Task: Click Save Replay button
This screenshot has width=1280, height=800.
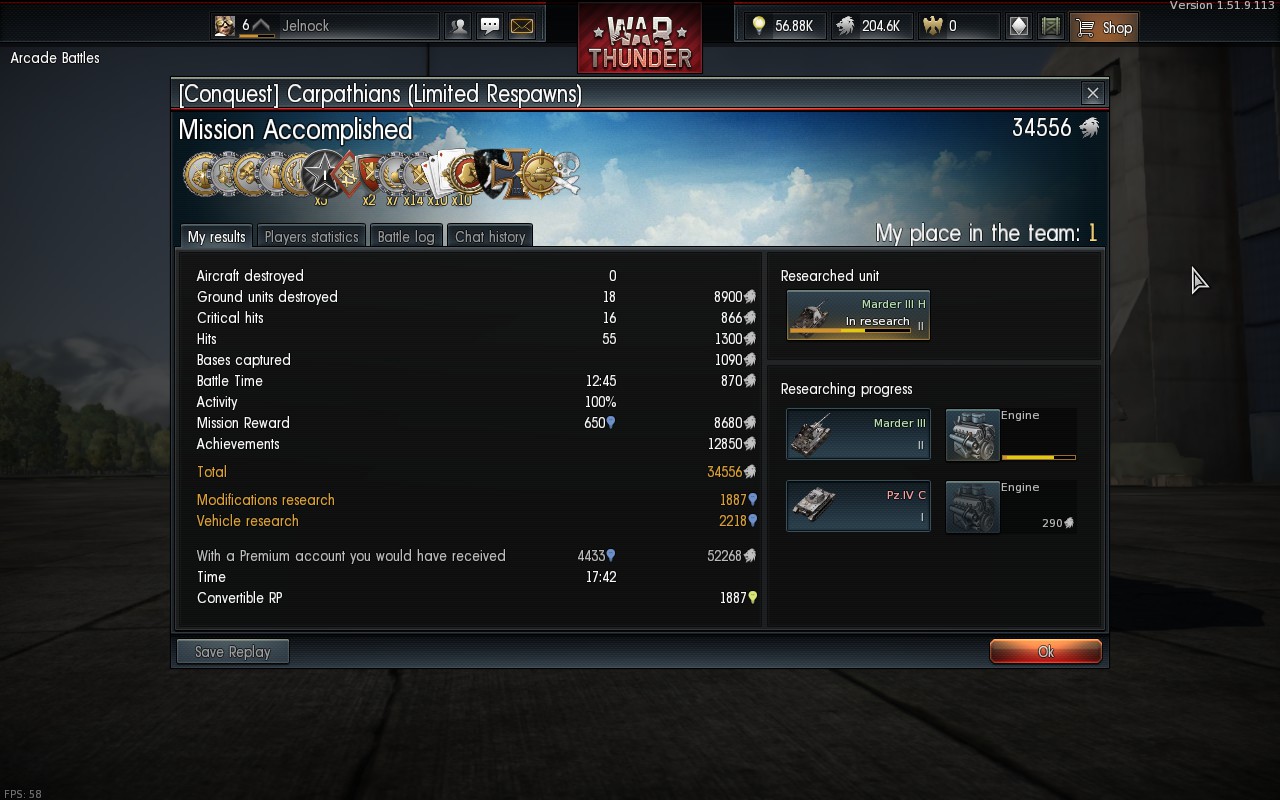Action: pyautogui.click(x=233, y=651)
